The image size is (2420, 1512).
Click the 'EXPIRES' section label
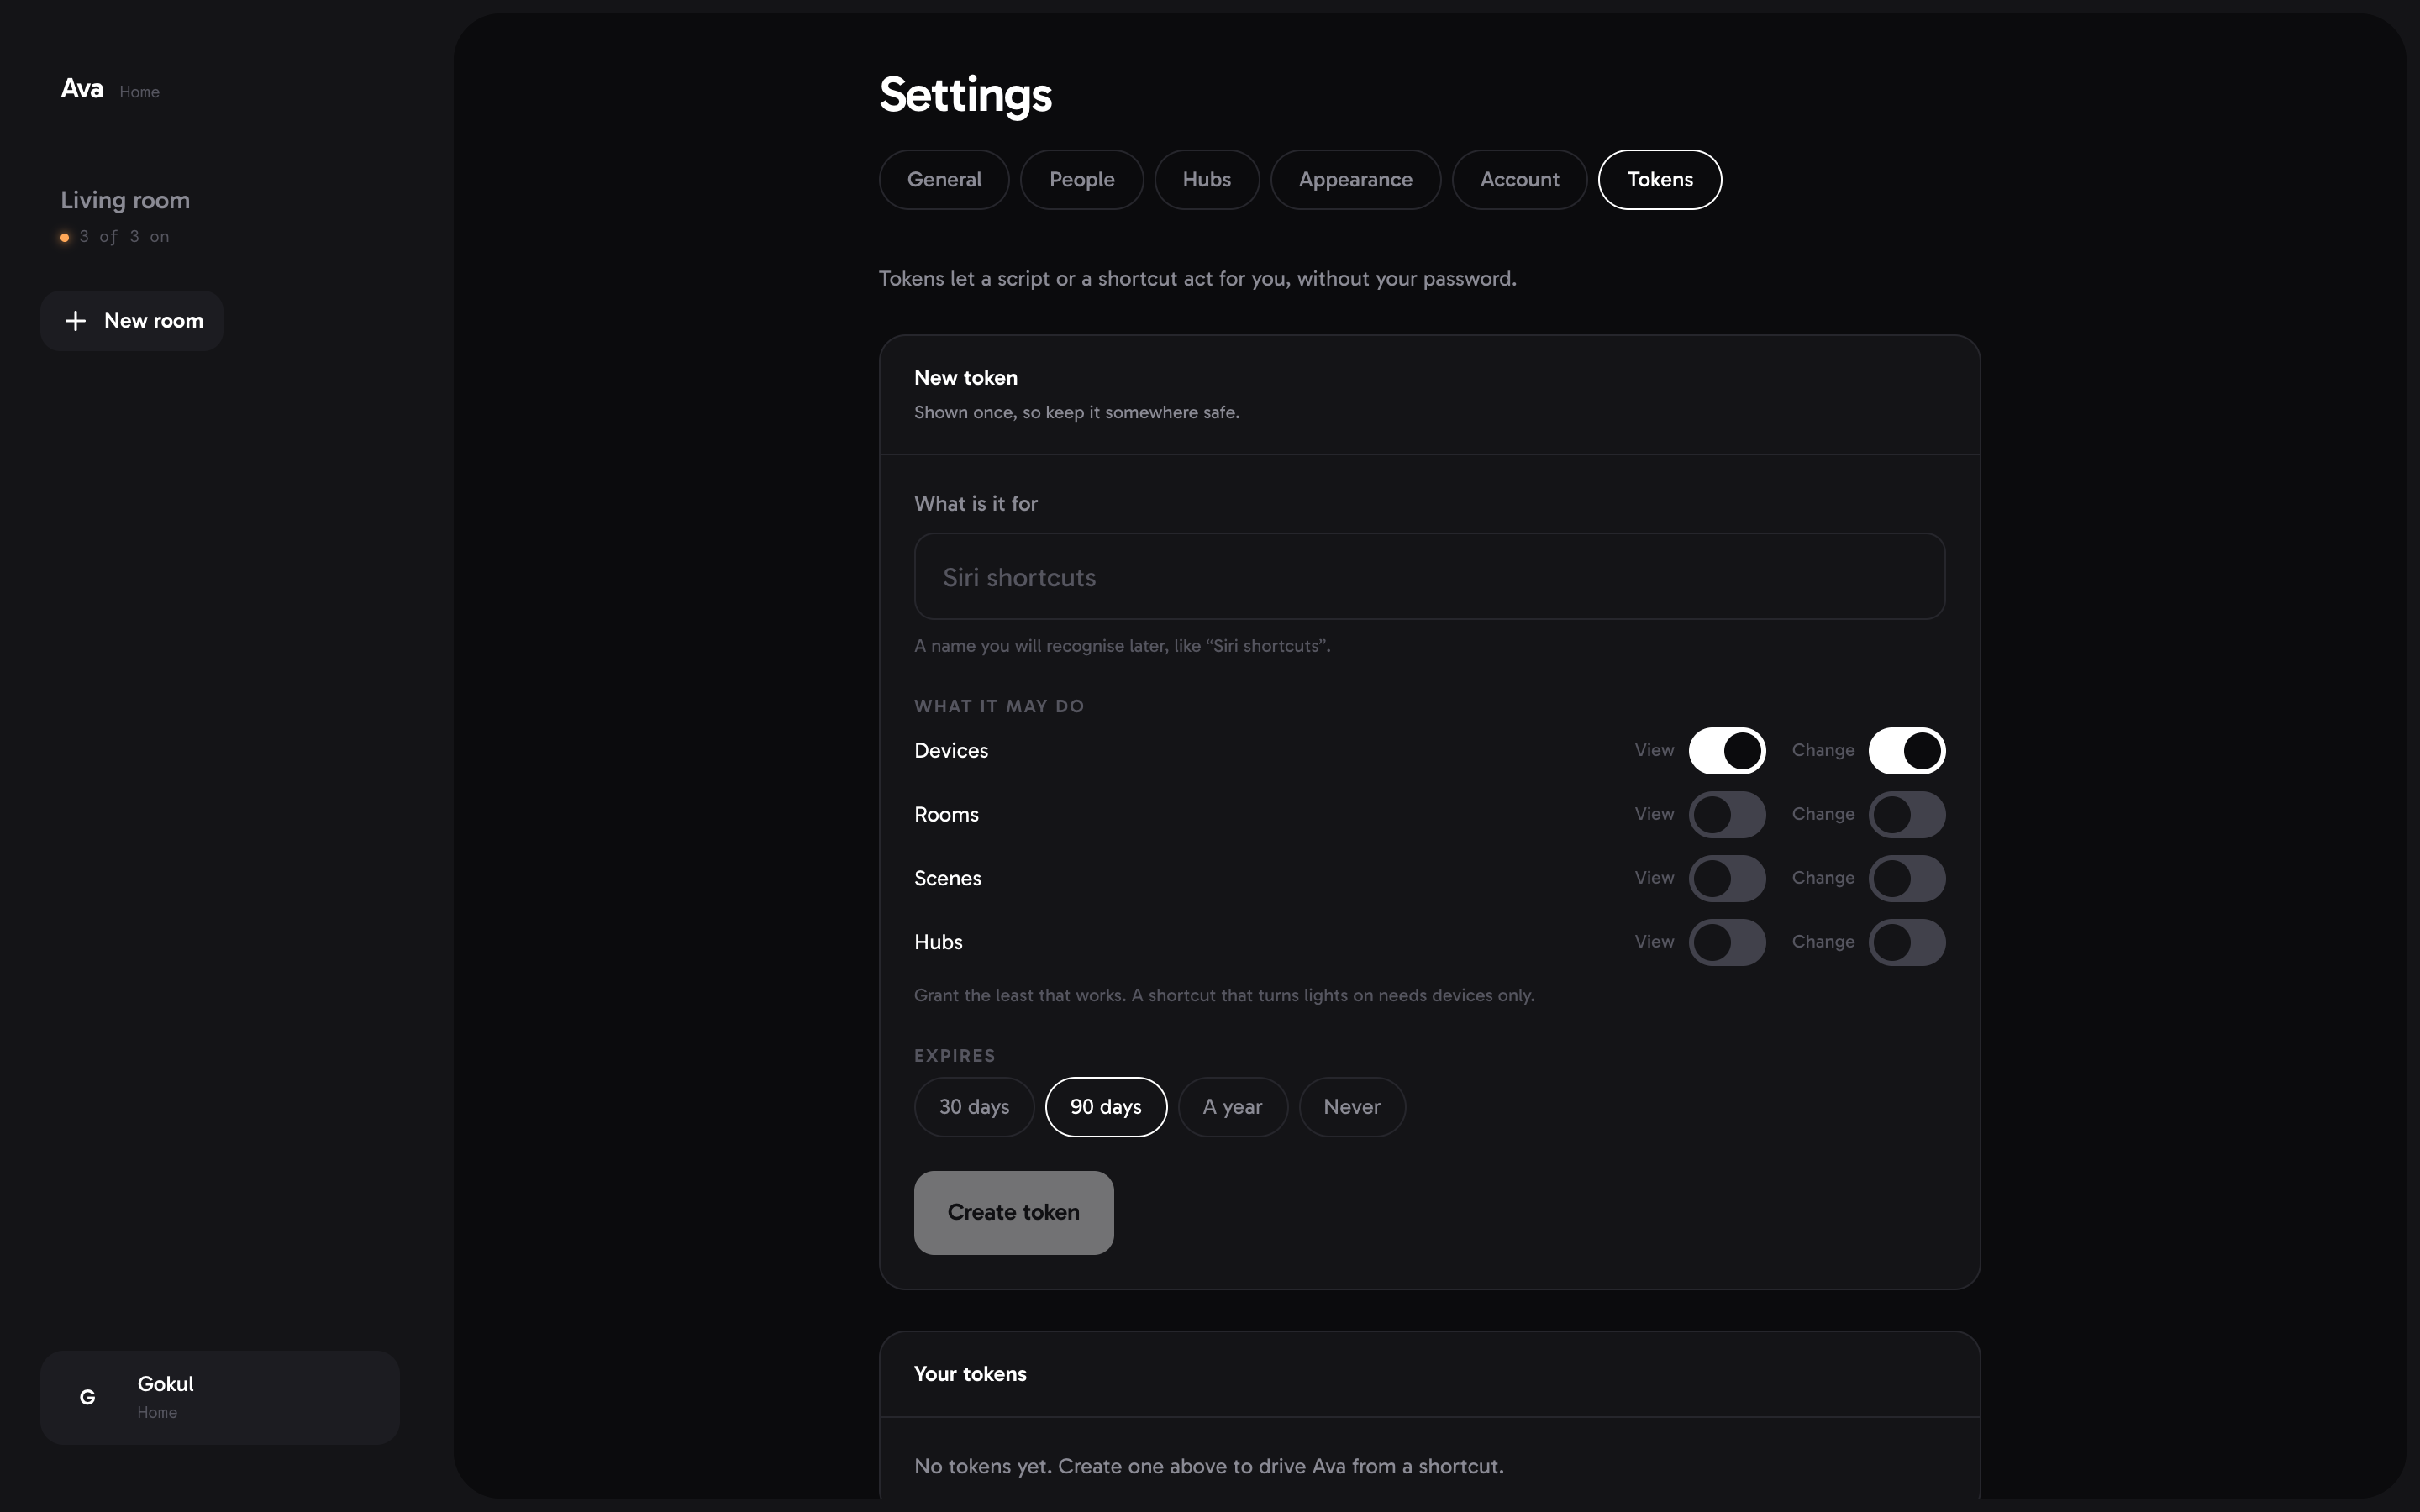955,1056
